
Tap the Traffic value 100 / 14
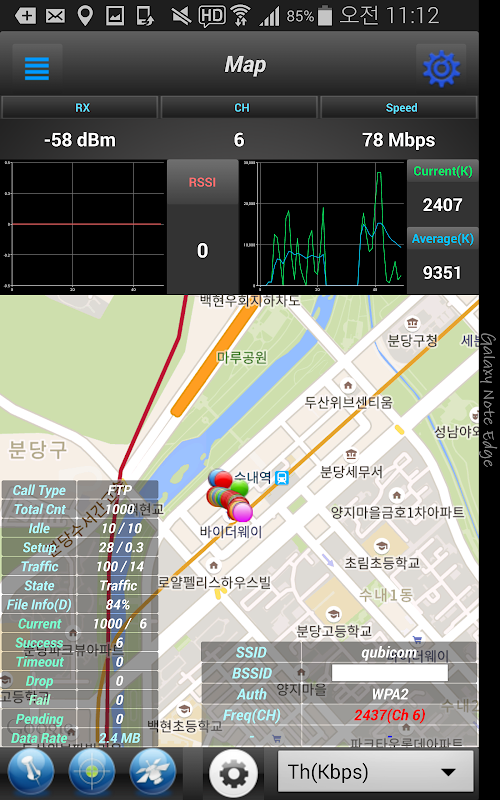(x=118, y=566)
